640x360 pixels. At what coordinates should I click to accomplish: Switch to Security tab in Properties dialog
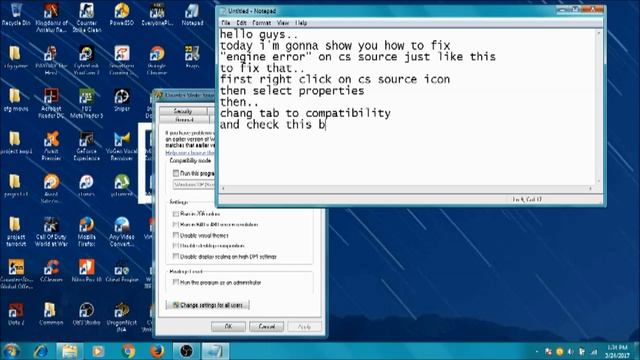click(183, 111)
